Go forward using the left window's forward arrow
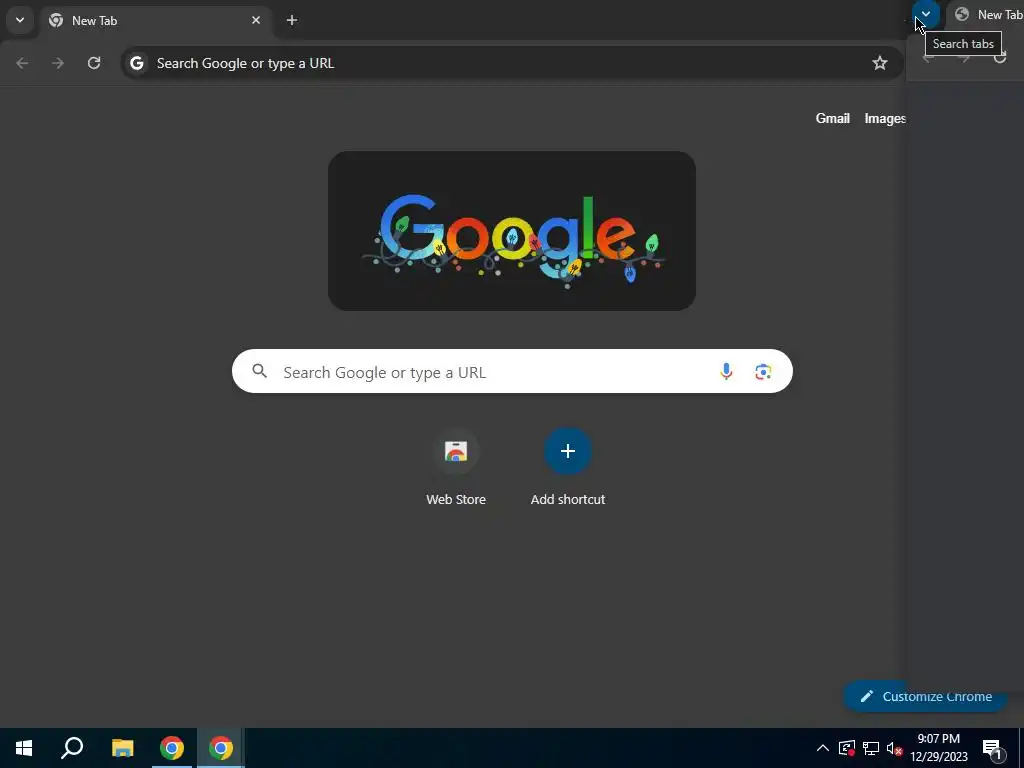Viewport: 1024px width, 768px height. tap(58, 63)
